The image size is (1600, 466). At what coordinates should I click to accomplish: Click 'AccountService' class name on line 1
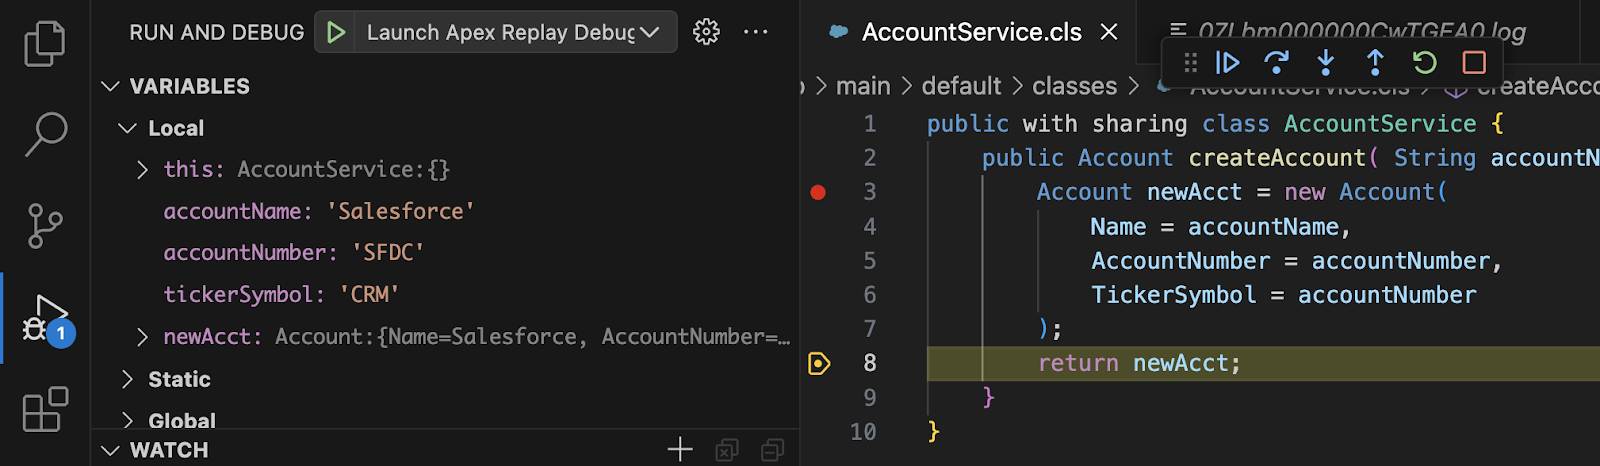coord(1380,124)
